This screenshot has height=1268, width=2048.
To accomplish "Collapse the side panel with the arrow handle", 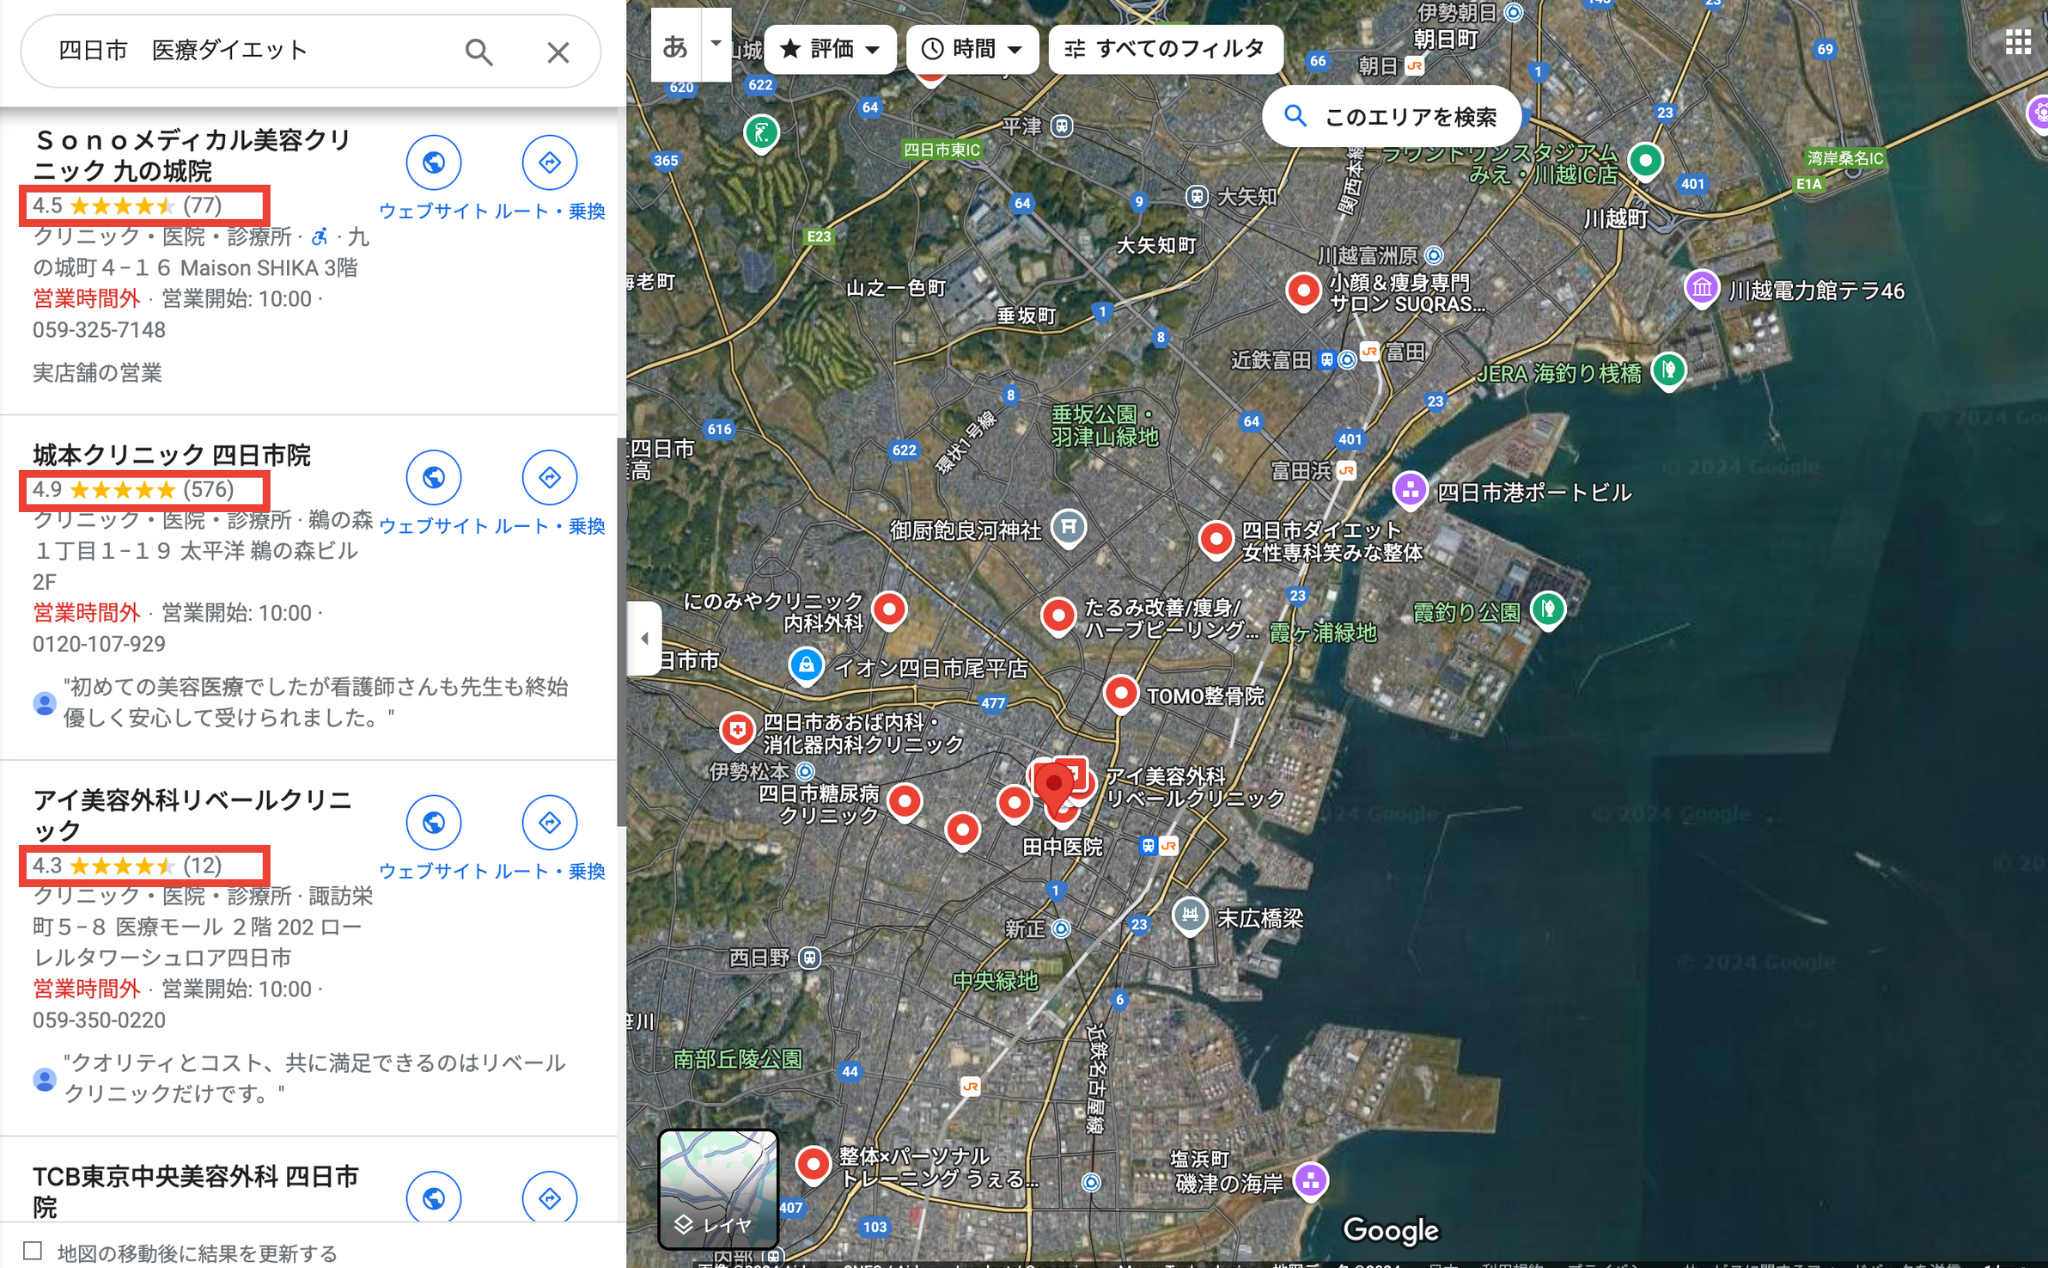I will (x=644, y=638).
